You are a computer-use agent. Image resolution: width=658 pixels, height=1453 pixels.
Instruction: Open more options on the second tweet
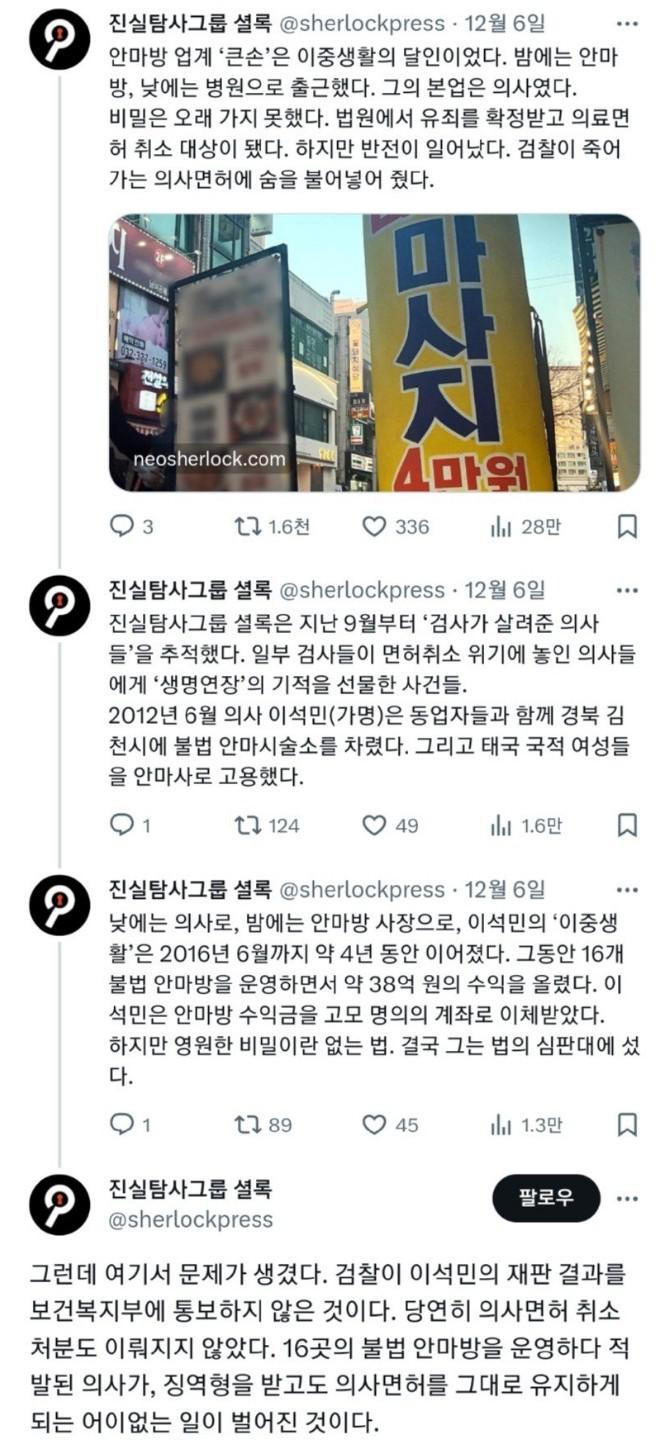627,590
